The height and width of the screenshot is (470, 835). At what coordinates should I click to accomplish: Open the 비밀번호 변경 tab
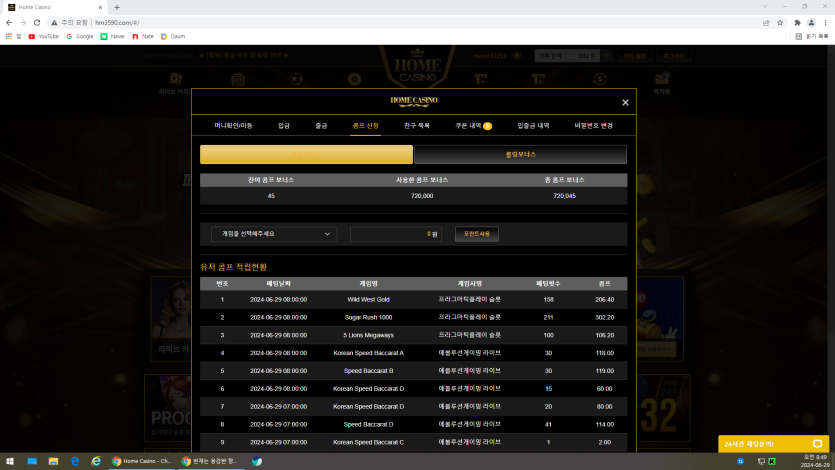pyautogui.click(x=593, y=126)
